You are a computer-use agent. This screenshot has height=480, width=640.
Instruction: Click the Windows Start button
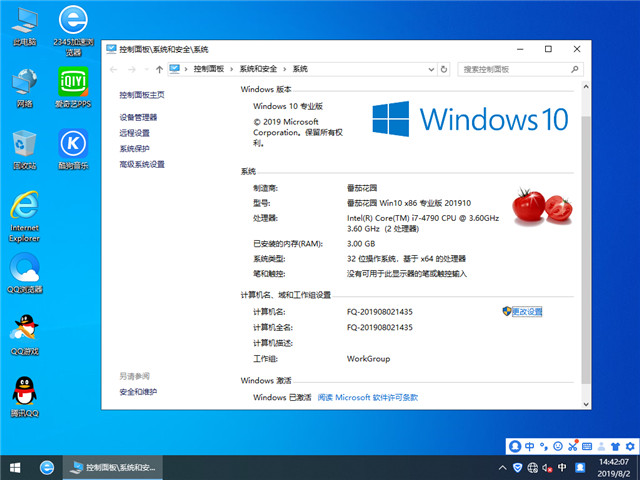click(x=16, y=467)
